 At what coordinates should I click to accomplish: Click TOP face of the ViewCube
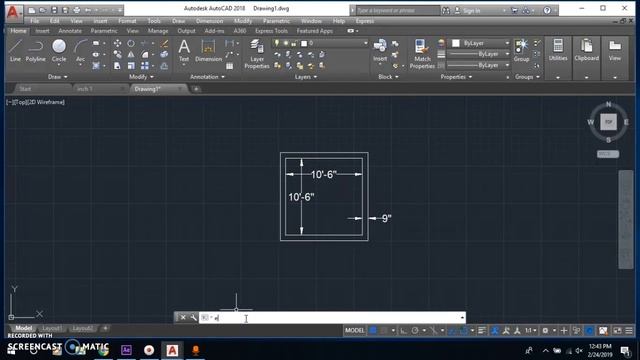pyautogui.click(x=608, y=122)
